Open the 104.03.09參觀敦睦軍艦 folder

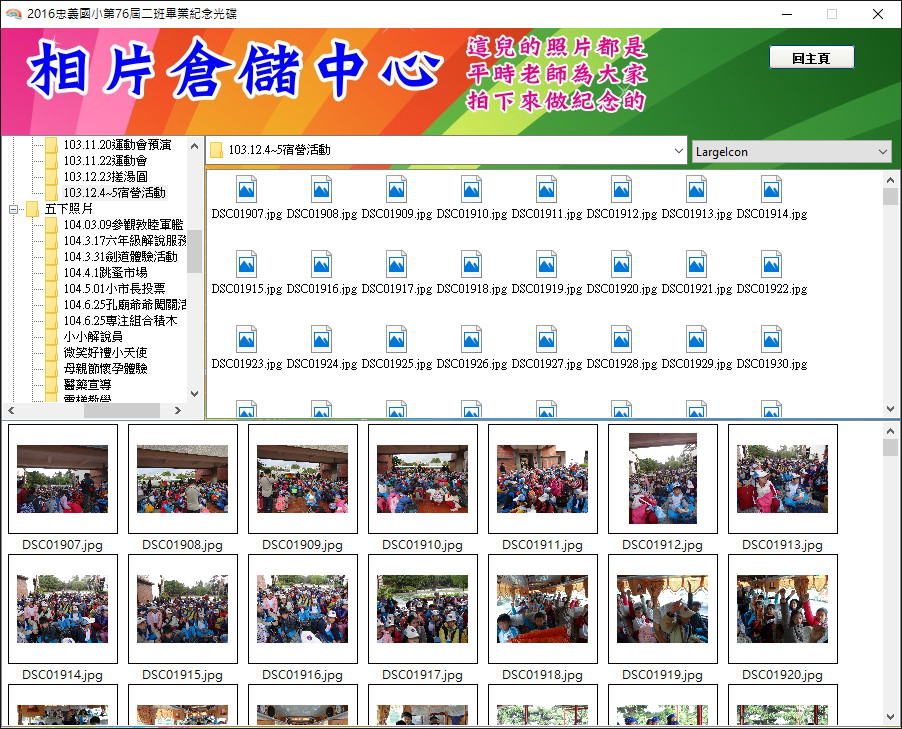(x=124, y=225)
